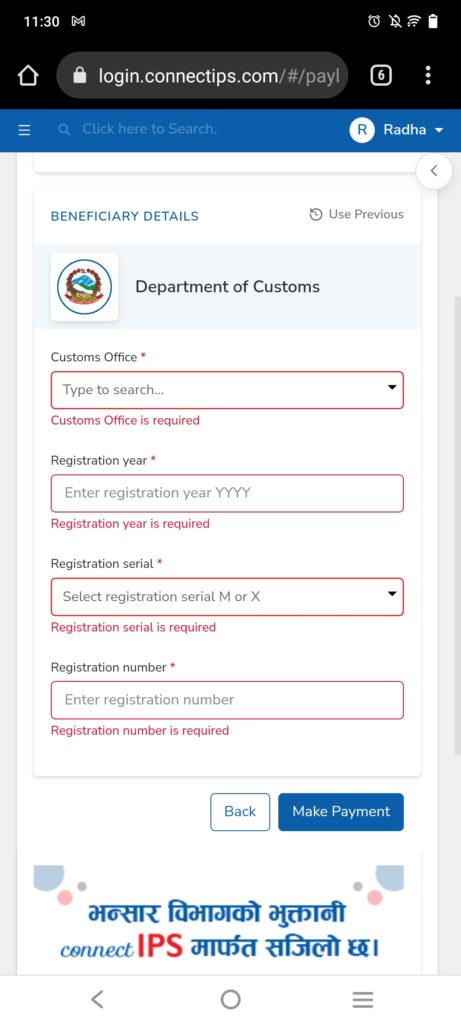Image resolution: width=461 pixels, height=1024 pixels.
Task: Open the hamburger sidebar menu
Action: [24, 130]
